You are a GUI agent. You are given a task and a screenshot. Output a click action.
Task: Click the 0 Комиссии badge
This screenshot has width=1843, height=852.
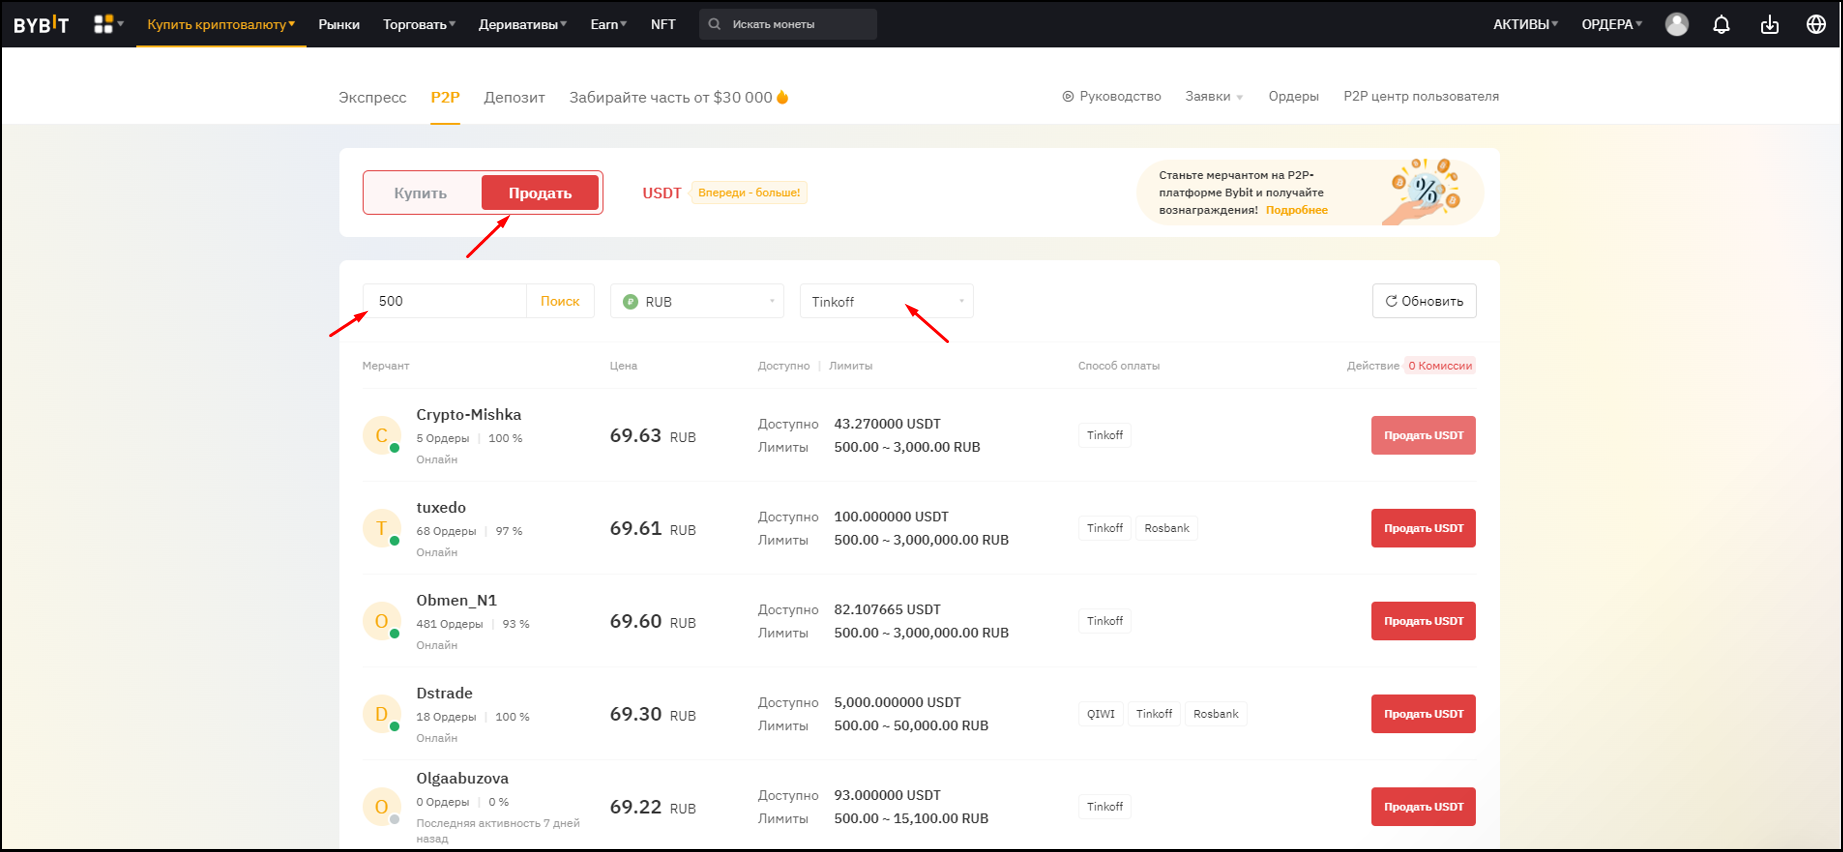pyautogui.click(x=1440, y=366)
